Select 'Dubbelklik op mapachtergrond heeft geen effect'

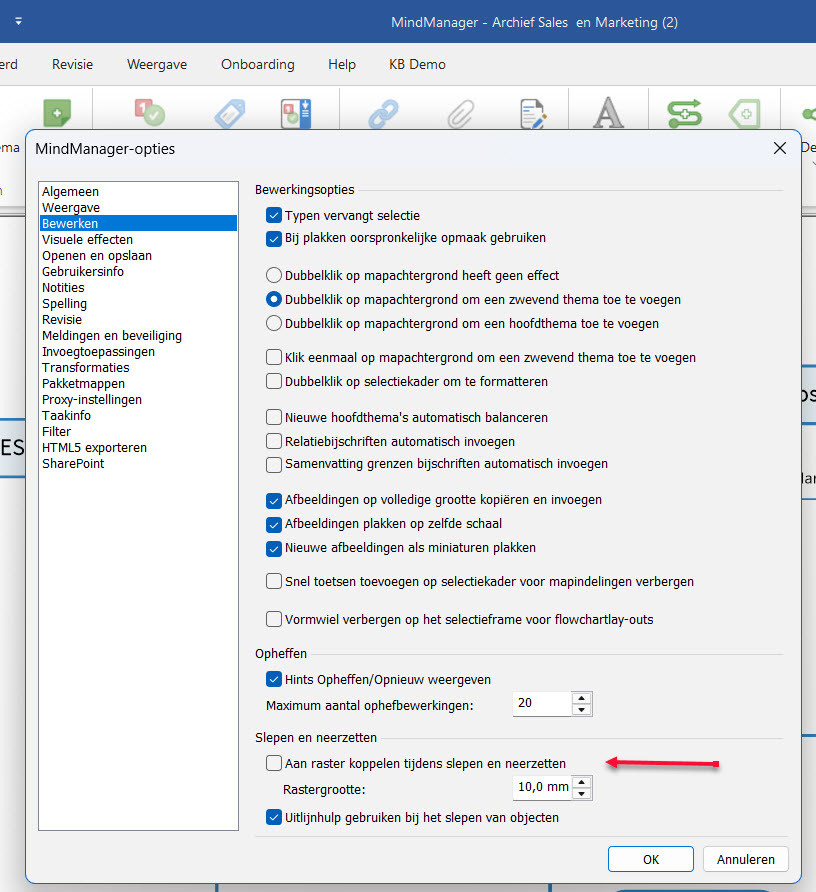click(274, 275)
